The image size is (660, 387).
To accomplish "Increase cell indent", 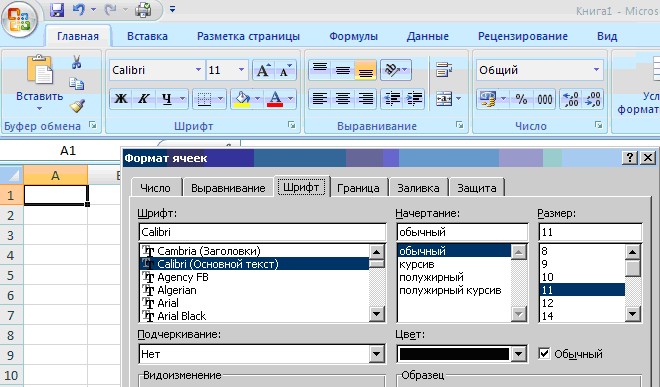I will click(414, 99).
